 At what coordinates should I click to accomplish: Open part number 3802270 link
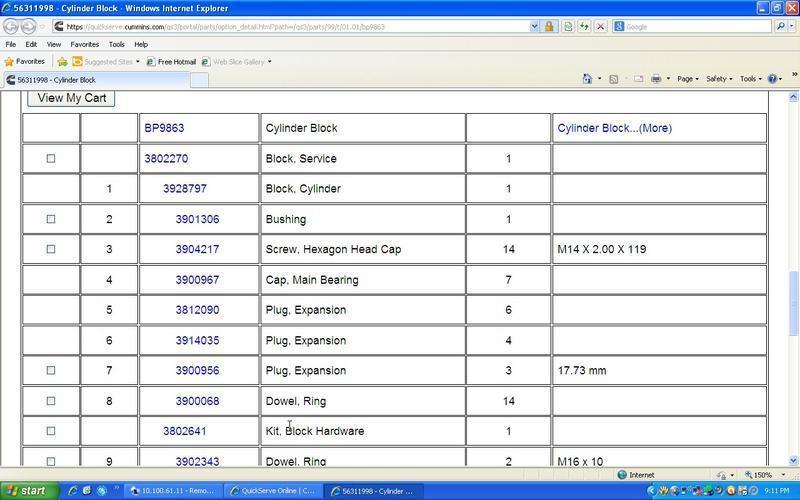click(166, 159)
